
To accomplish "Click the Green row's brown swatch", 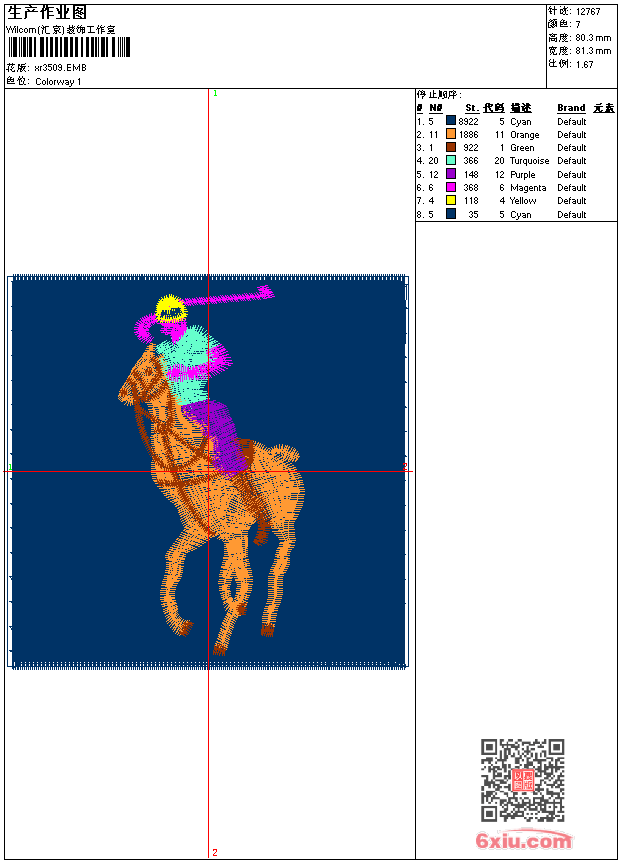I will [451, 147].
